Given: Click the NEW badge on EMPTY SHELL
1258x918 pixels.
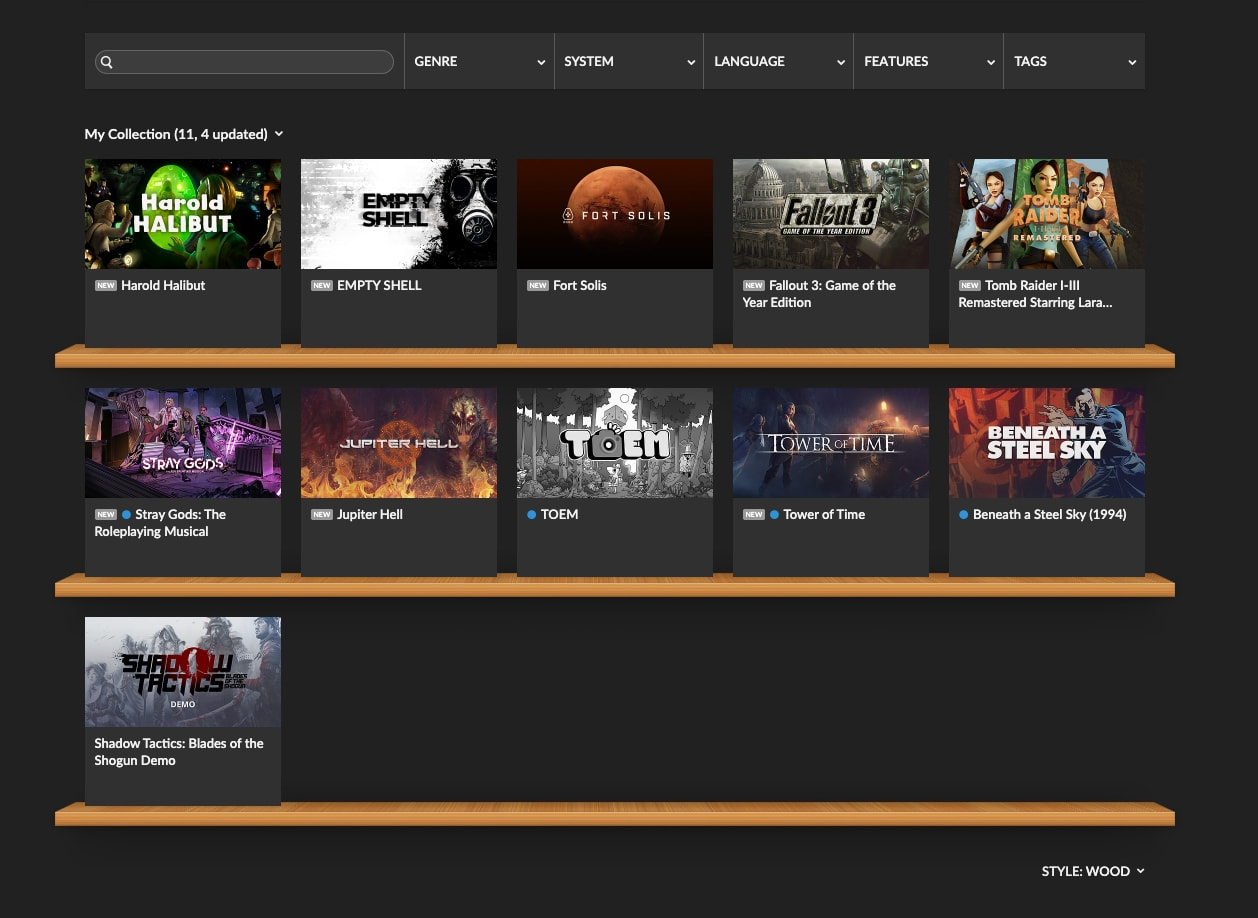Looking at the screenshot, I should (x=322, y=285).
